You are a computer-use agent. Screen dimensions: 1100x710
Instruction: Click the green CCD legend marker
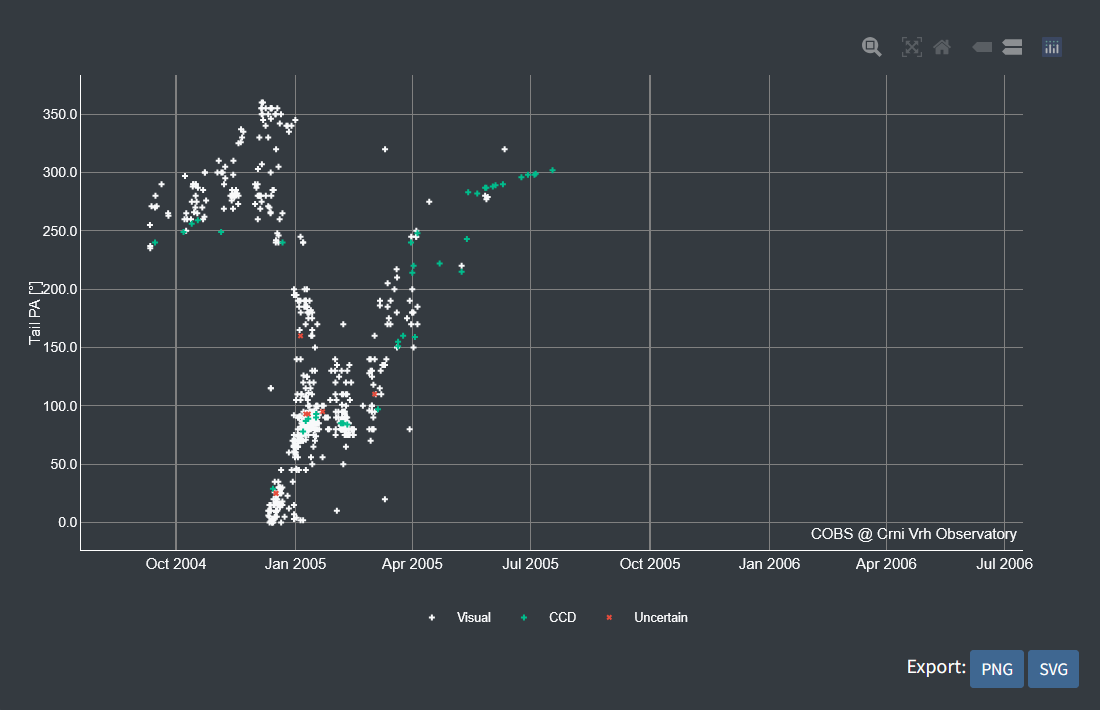[x=524, y=618]
